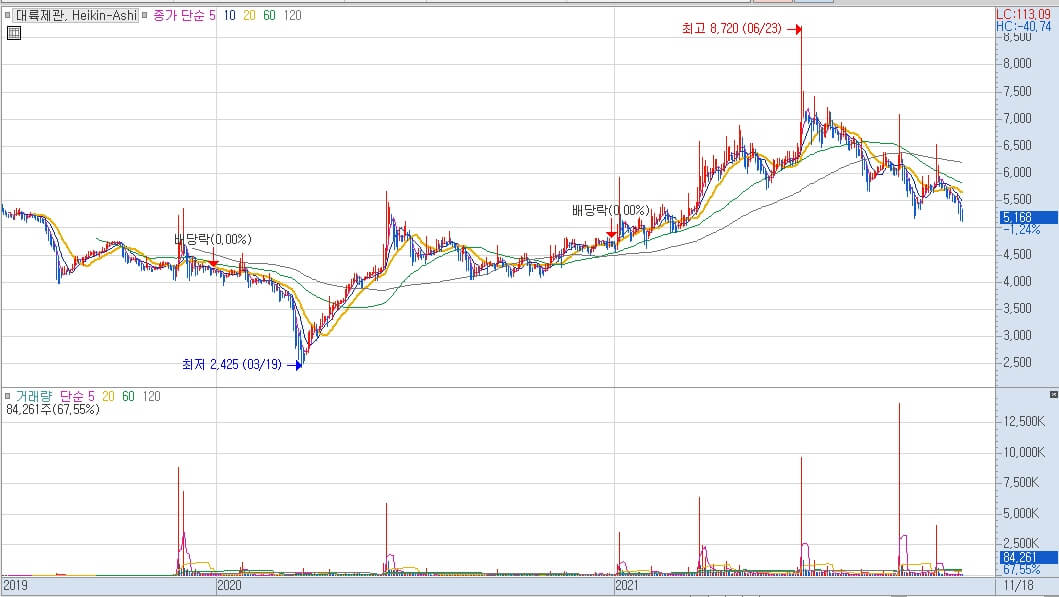
Task: Click the 거래량 volume indicator label
Action: click(x=34, y=396)
